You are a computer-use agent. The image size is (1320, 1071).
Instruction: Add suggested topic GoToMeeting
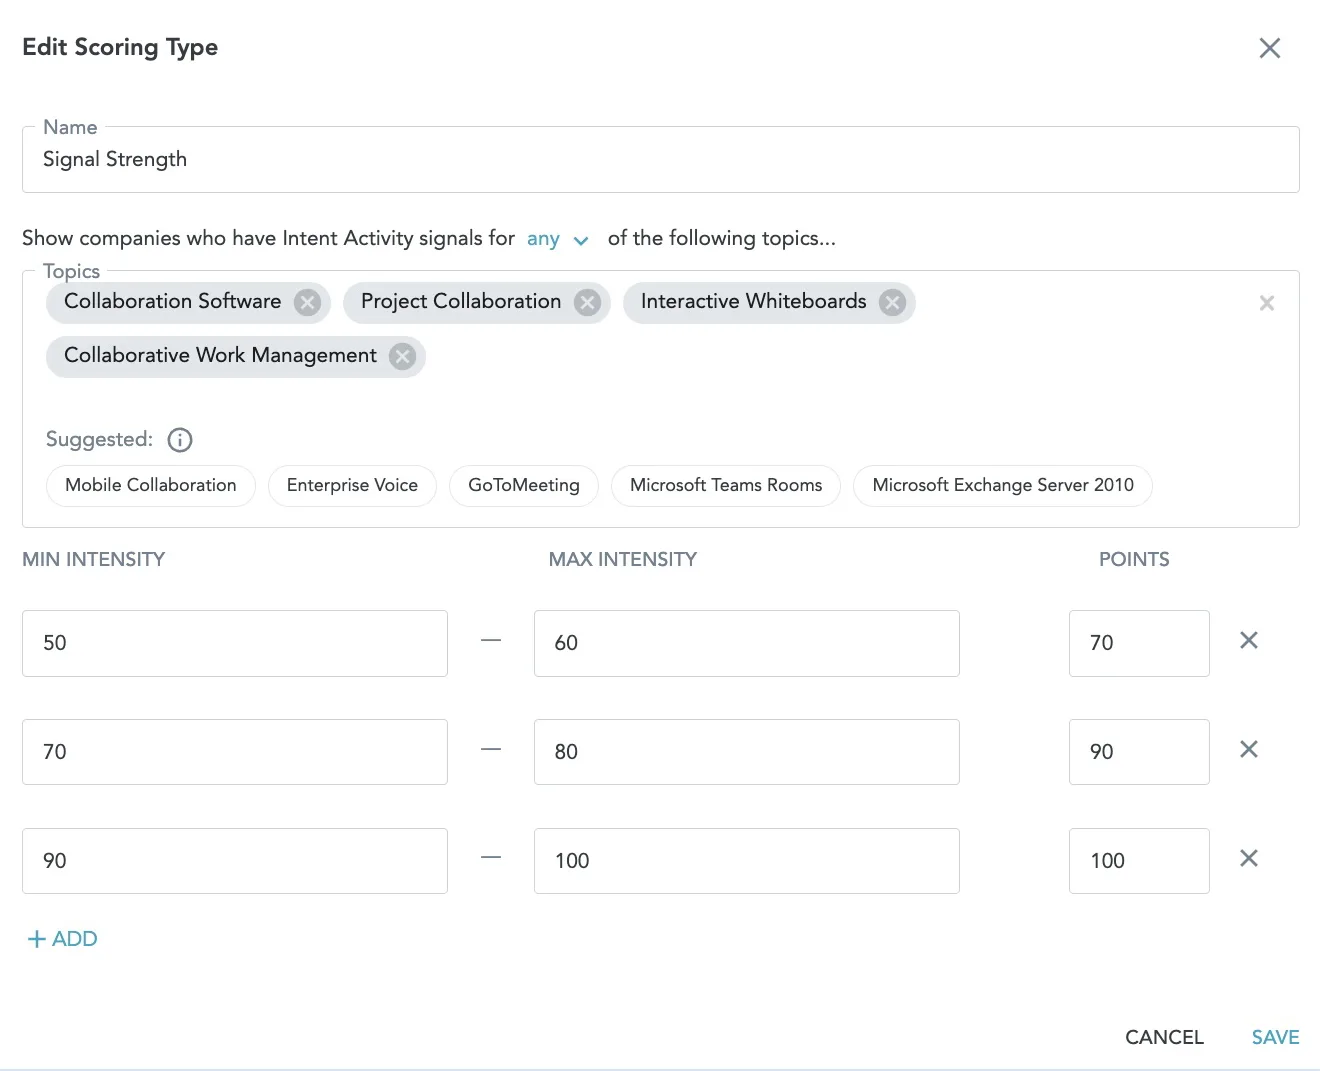(x=524, y=486)
